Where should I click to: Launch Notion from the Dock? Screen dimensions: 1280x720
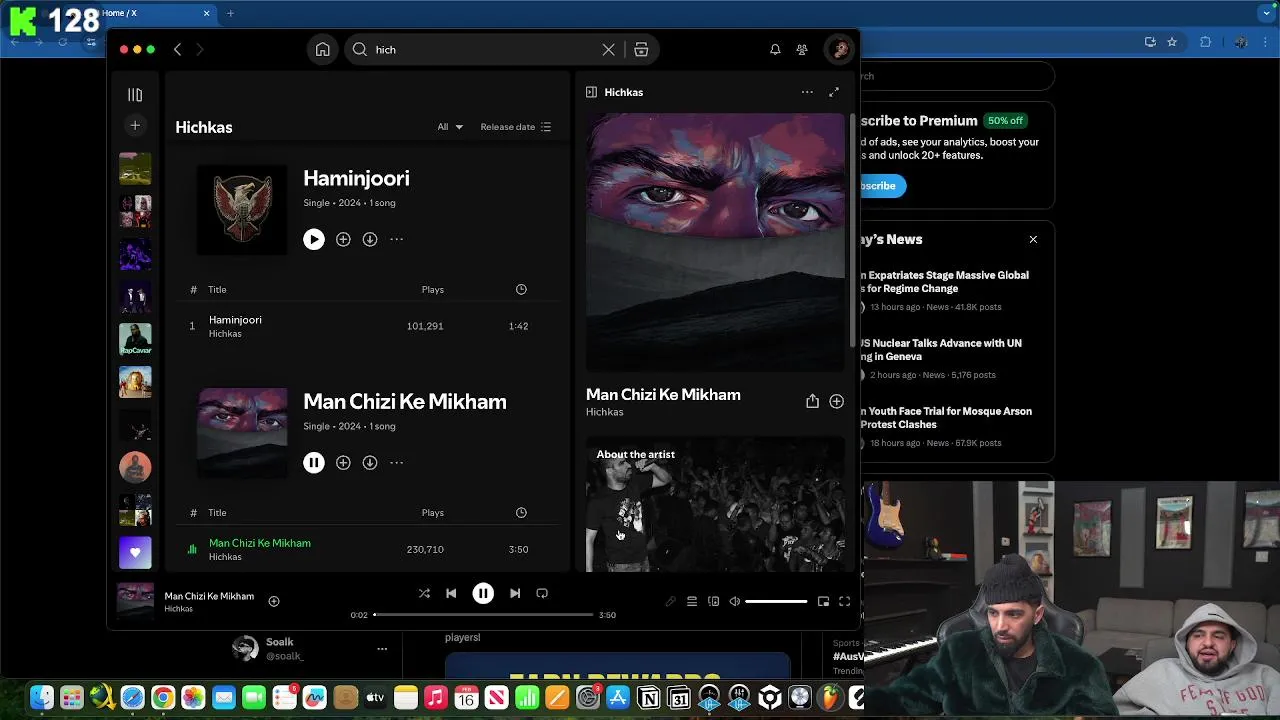click(x=649, y=697)
